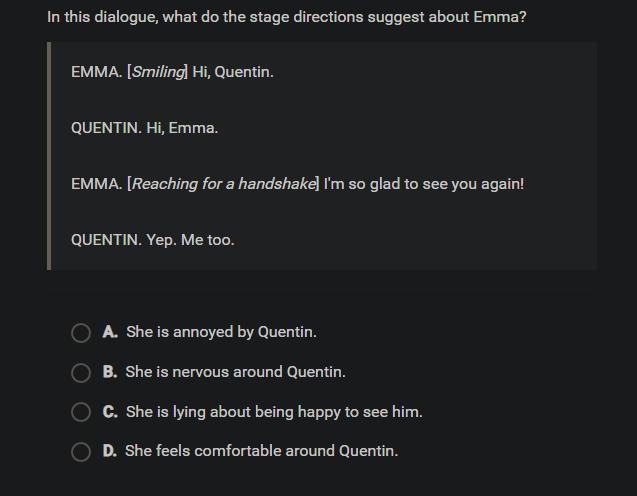Click the bold letter B label
The image size is (637, 496).
click(110, 372)
